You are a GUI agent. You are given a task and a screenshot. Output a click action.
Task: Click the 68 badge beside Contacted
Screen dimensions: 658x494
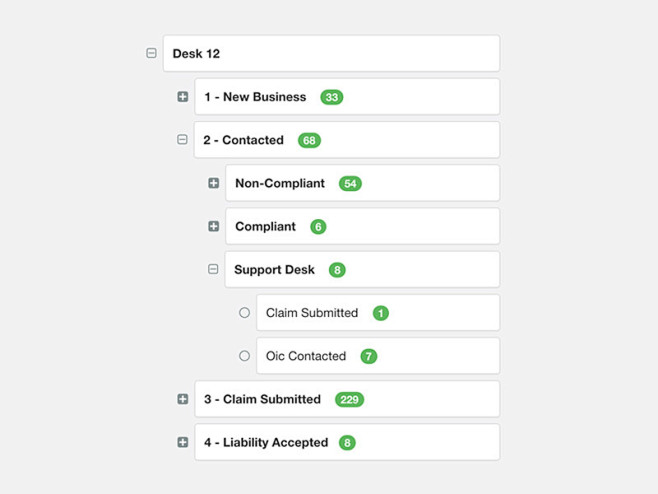pyautogui.click(x=309, y=140)
